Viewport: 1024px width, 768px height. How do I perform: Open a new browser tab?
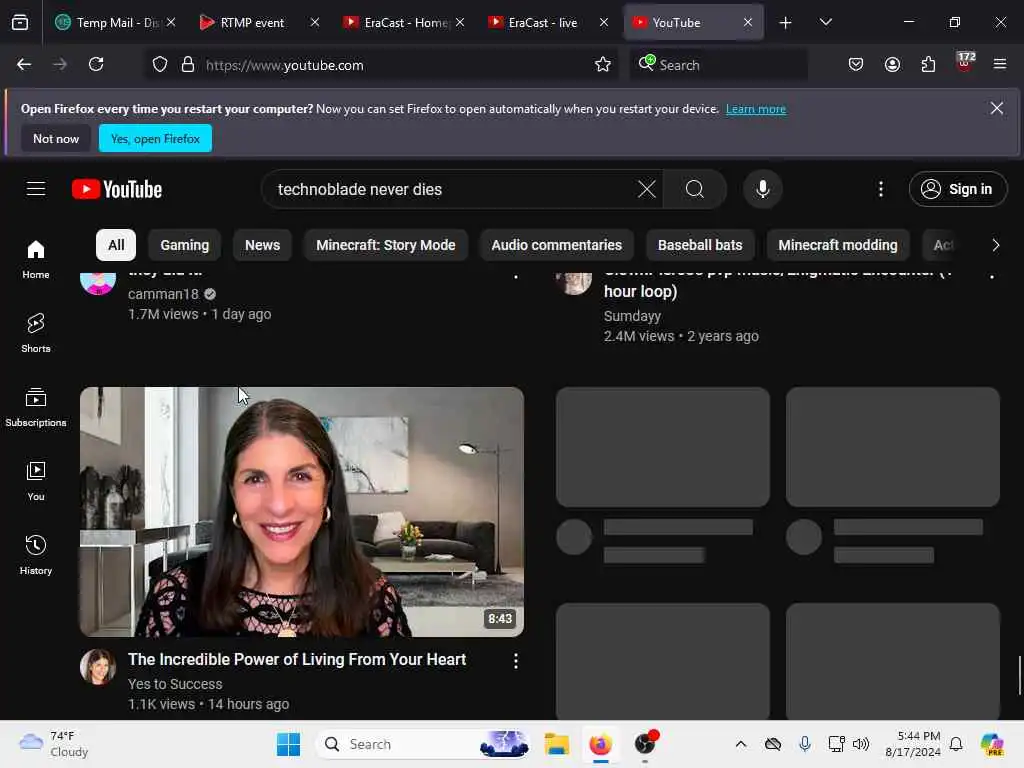click(x=785, y=23)
